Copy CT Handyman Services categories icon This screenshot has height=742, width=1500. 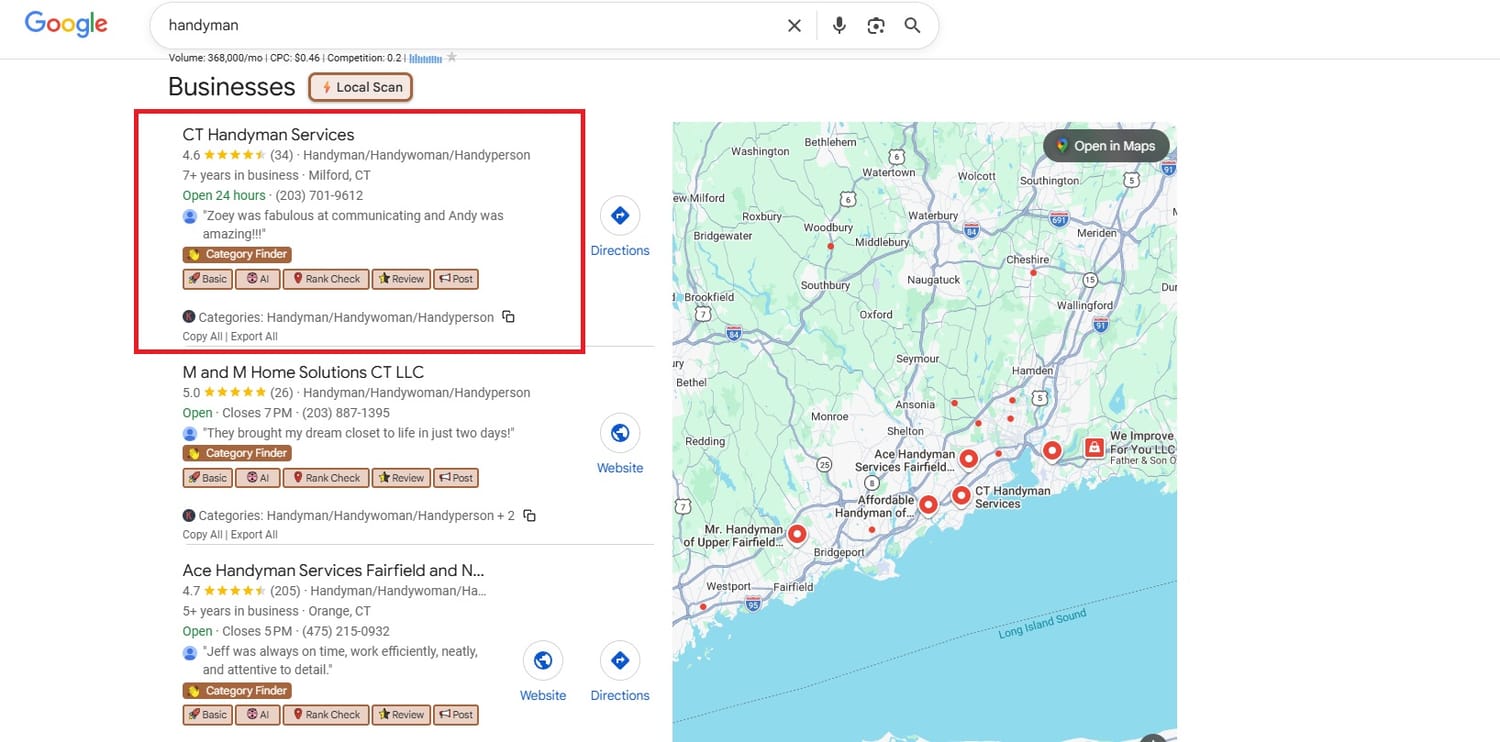[508, 317]
